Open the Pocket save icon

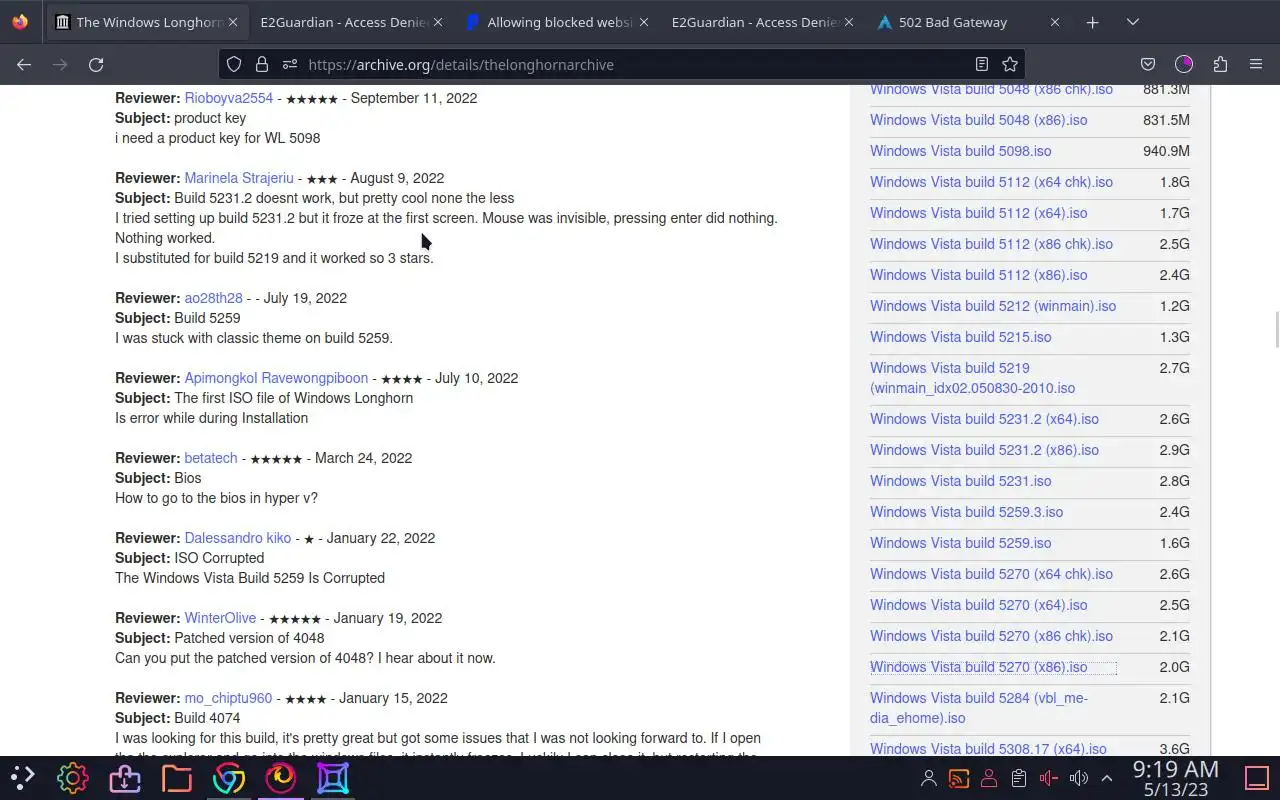tap(1148, 64)
